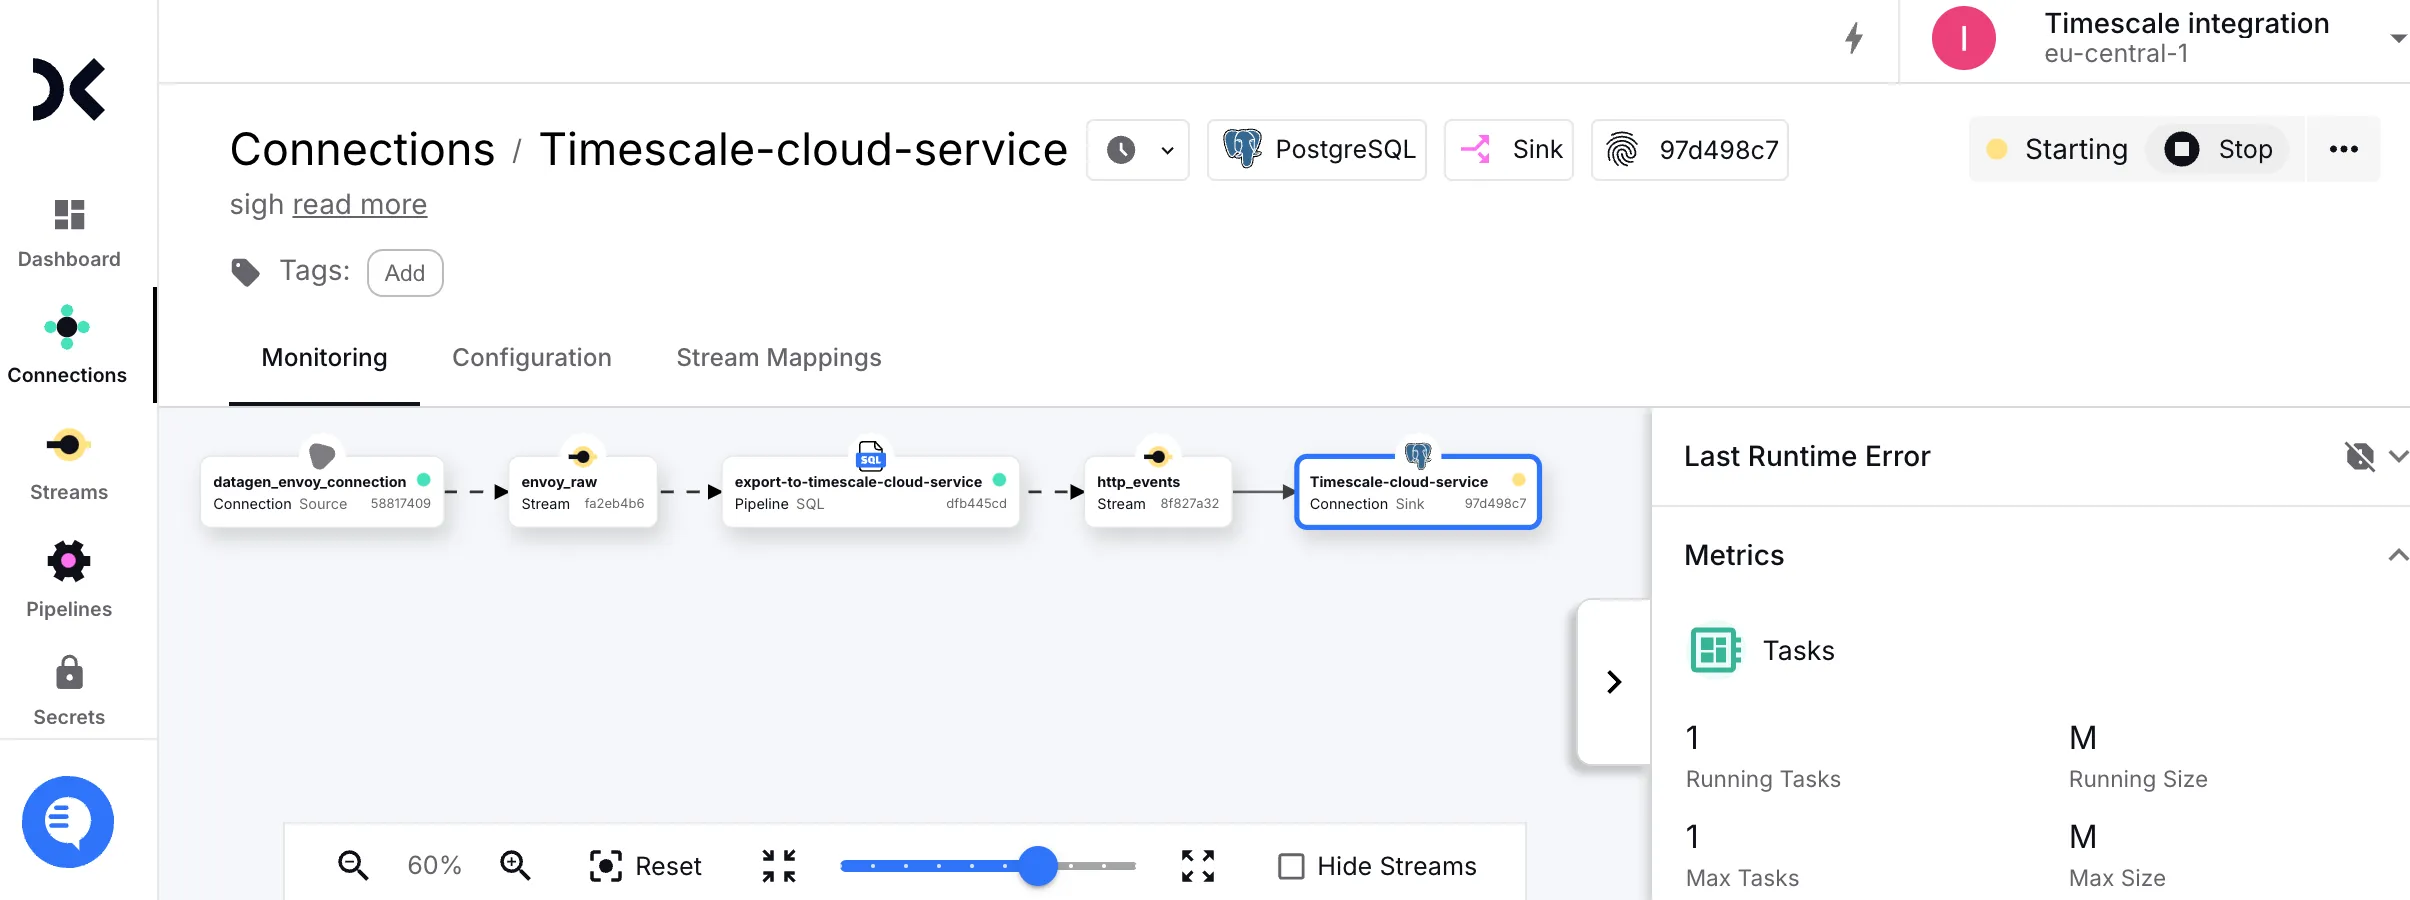The height and width of the screenshot is (900, 2410).
Task: Select the Timescale-cloud-service sink node
Action: pyautogui.click(x=1418, y=492)
